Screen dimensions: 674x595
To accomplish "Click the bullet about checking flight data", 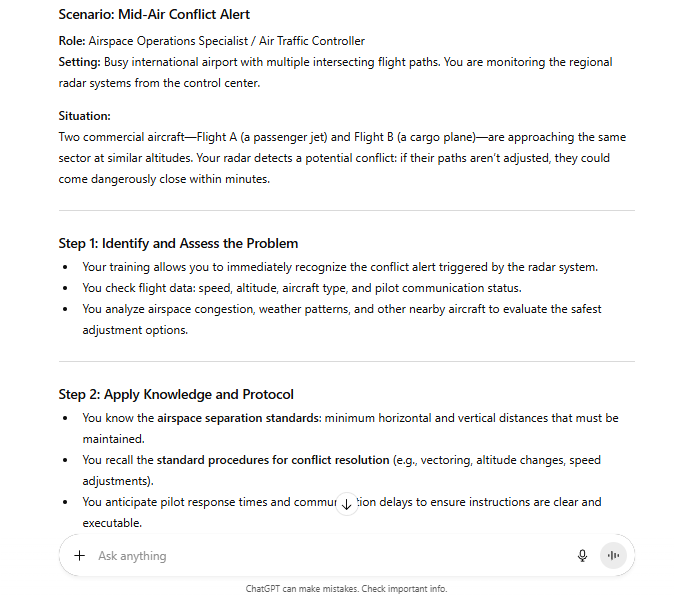I will pyautogui.click(x=301, y=288).
